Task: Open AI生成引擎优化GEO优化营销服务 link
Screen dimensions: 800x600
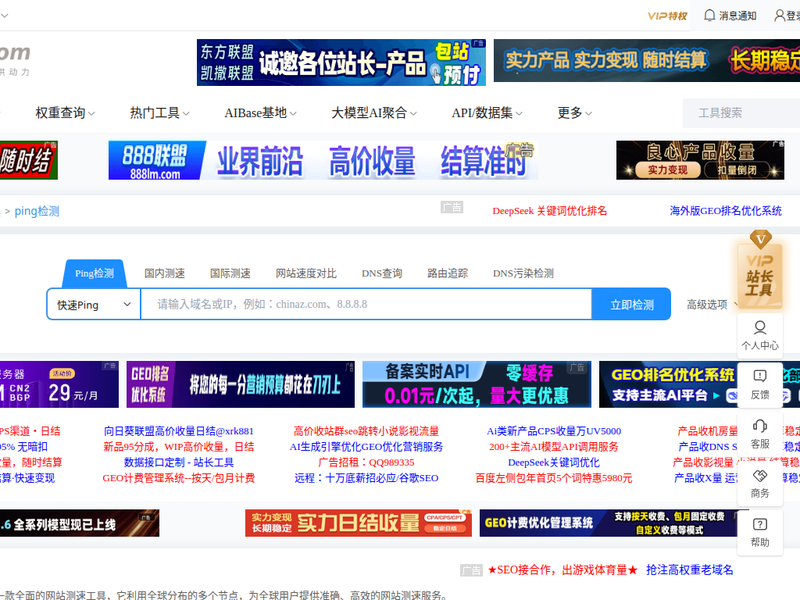Action: tap(366, 447)
